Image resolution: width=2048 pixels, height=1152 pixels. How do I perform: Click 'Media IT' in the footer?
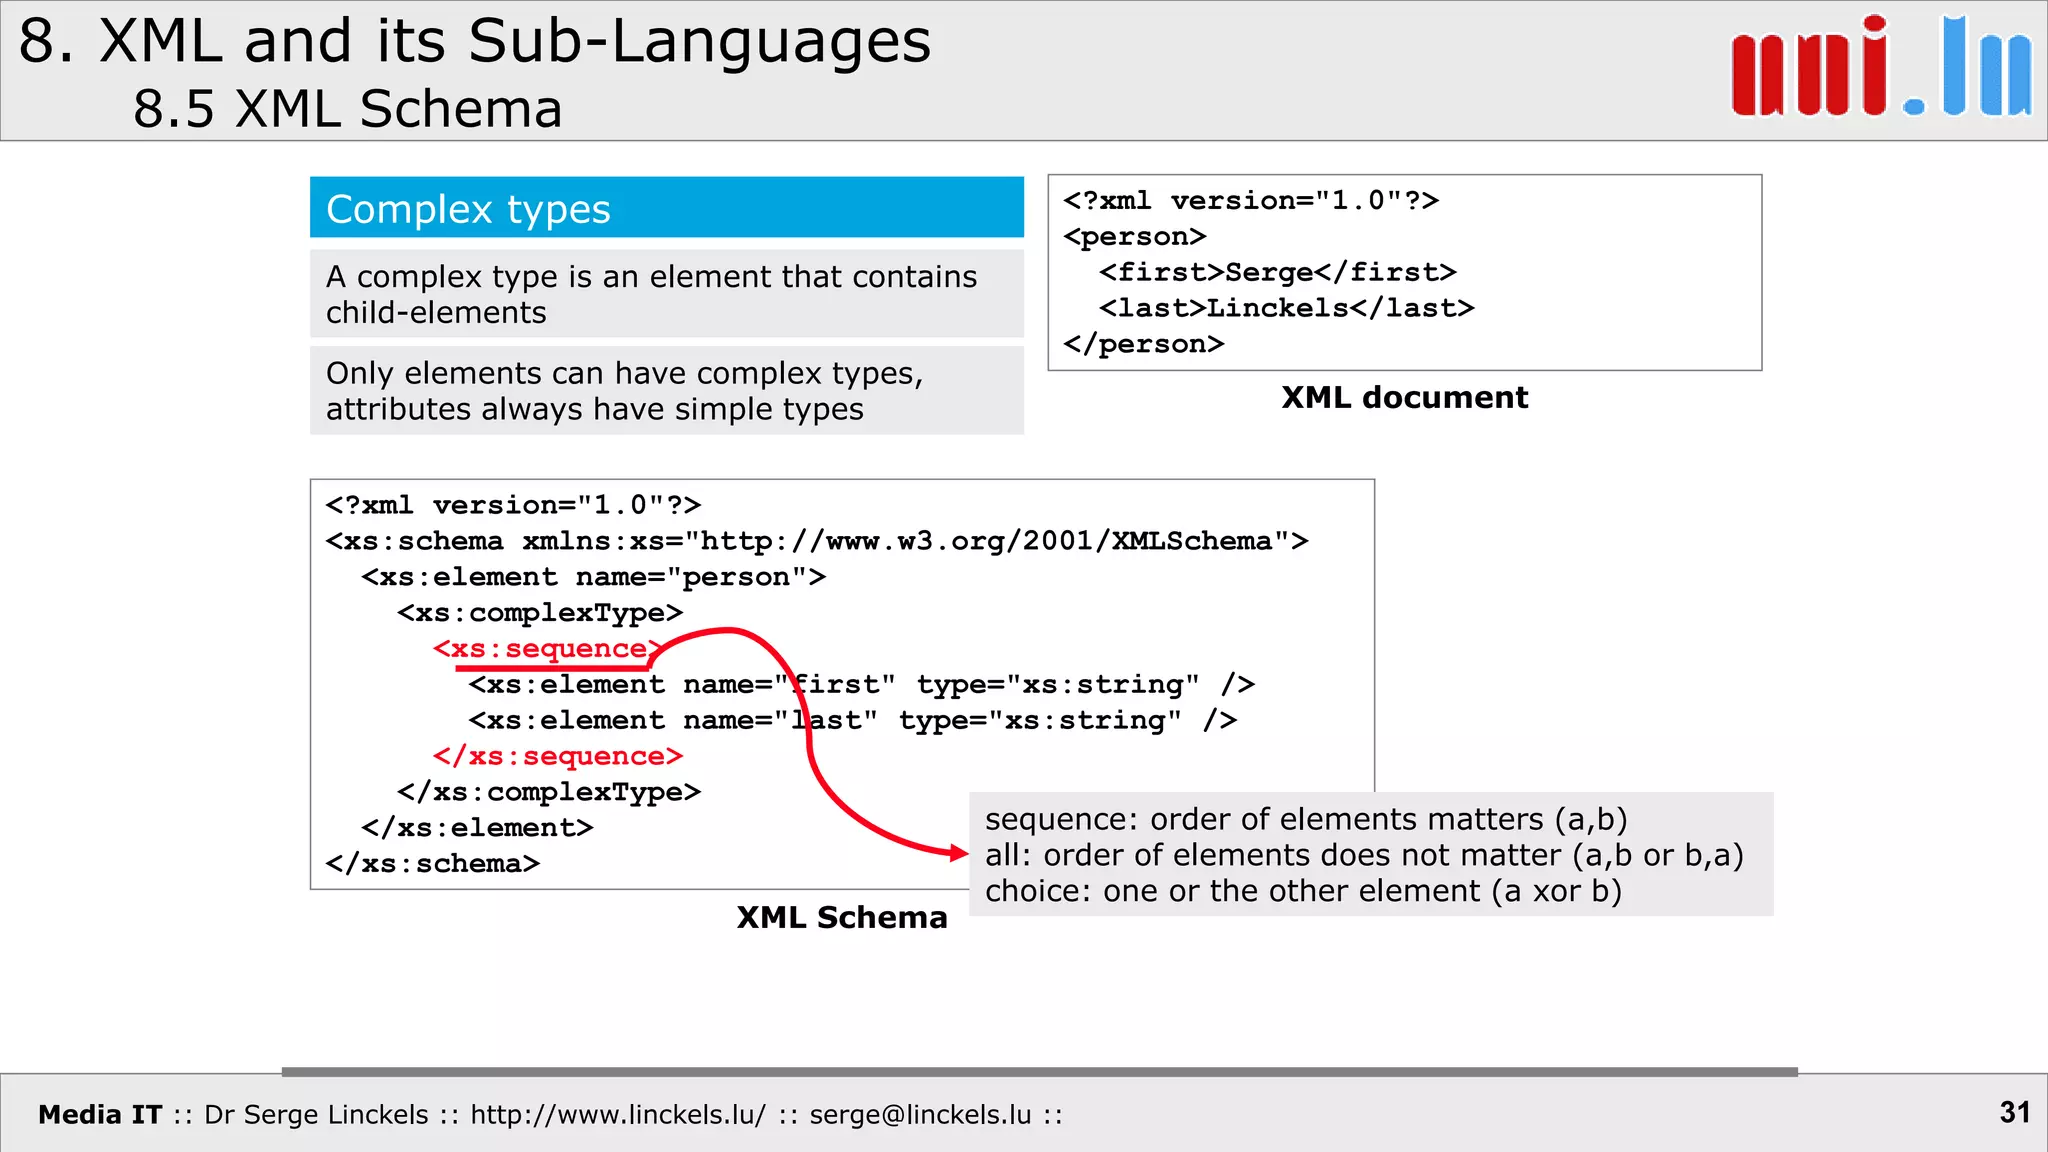pos(100,1114)
